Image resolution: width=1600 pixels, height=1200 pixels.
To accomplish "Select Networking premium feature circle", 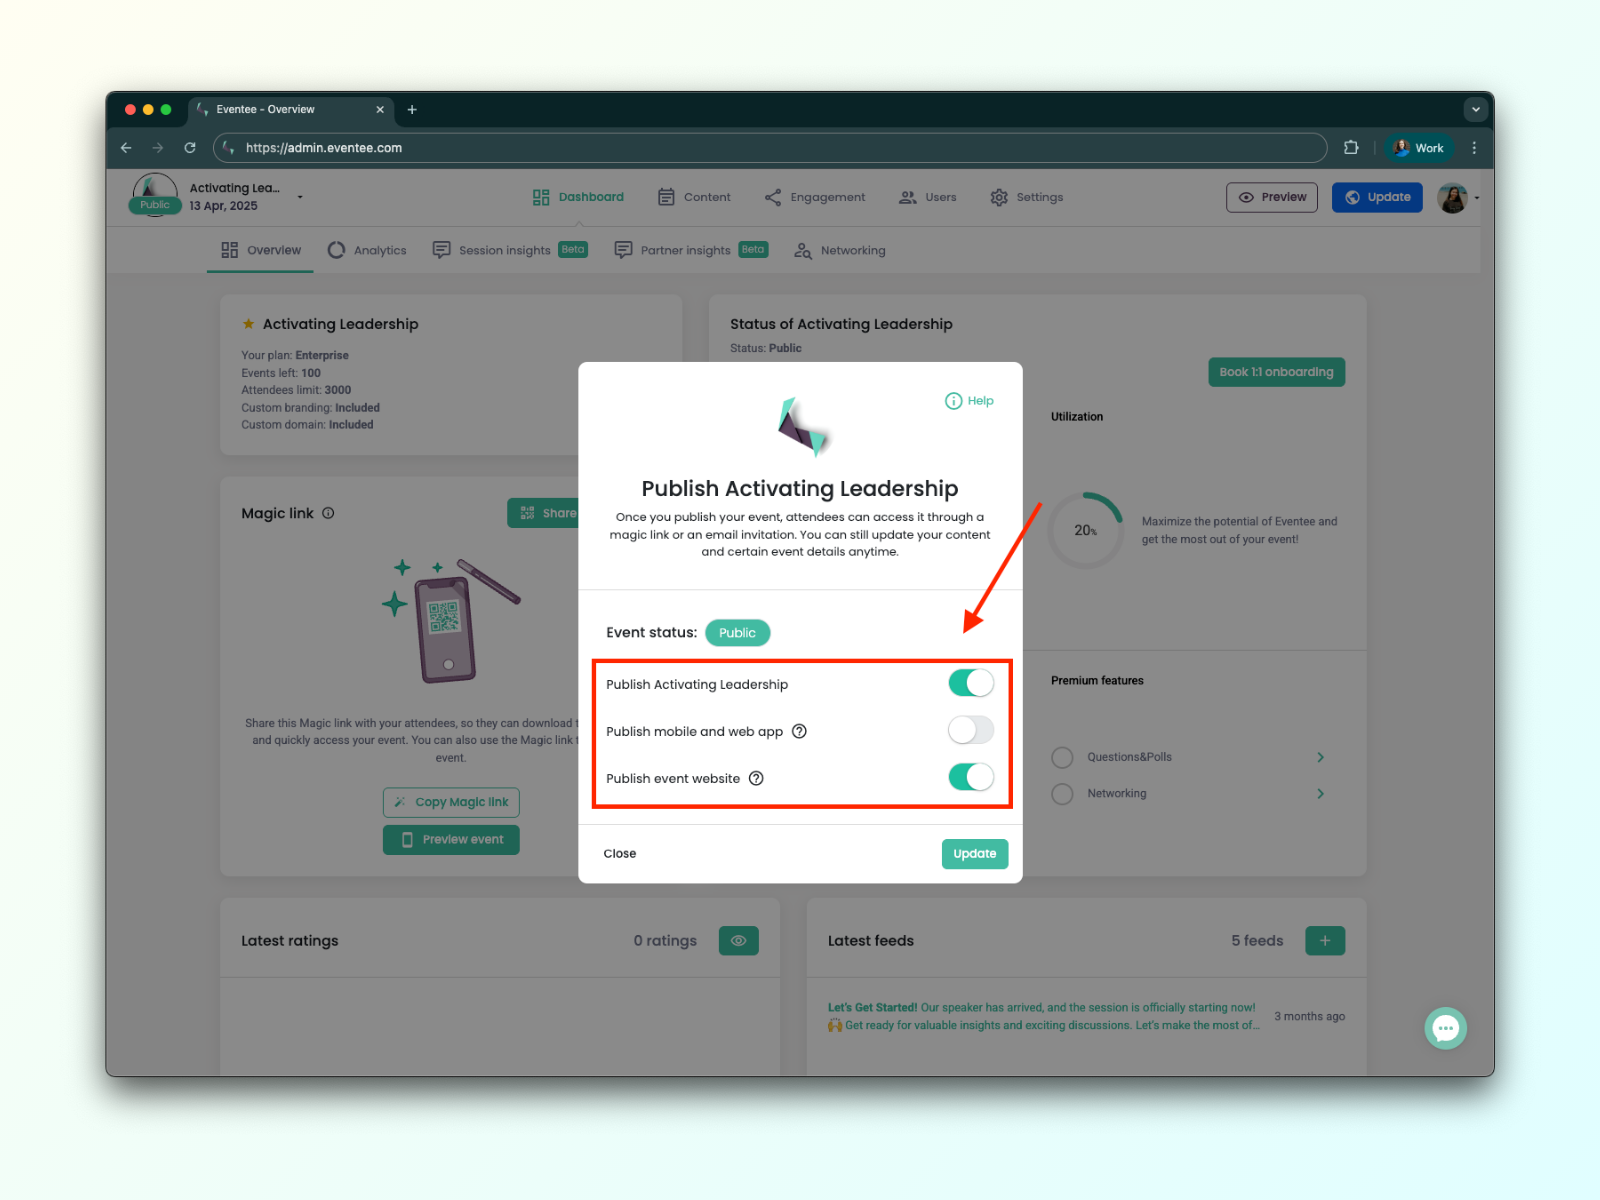I will [x=1062, y=793].
